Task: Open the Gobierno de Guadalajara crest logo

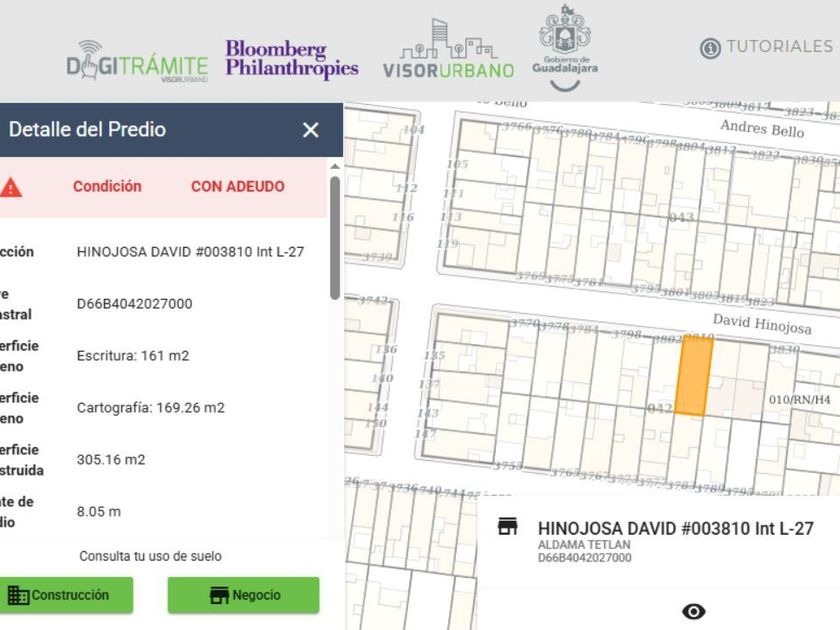Action: (x=565, y=48)
